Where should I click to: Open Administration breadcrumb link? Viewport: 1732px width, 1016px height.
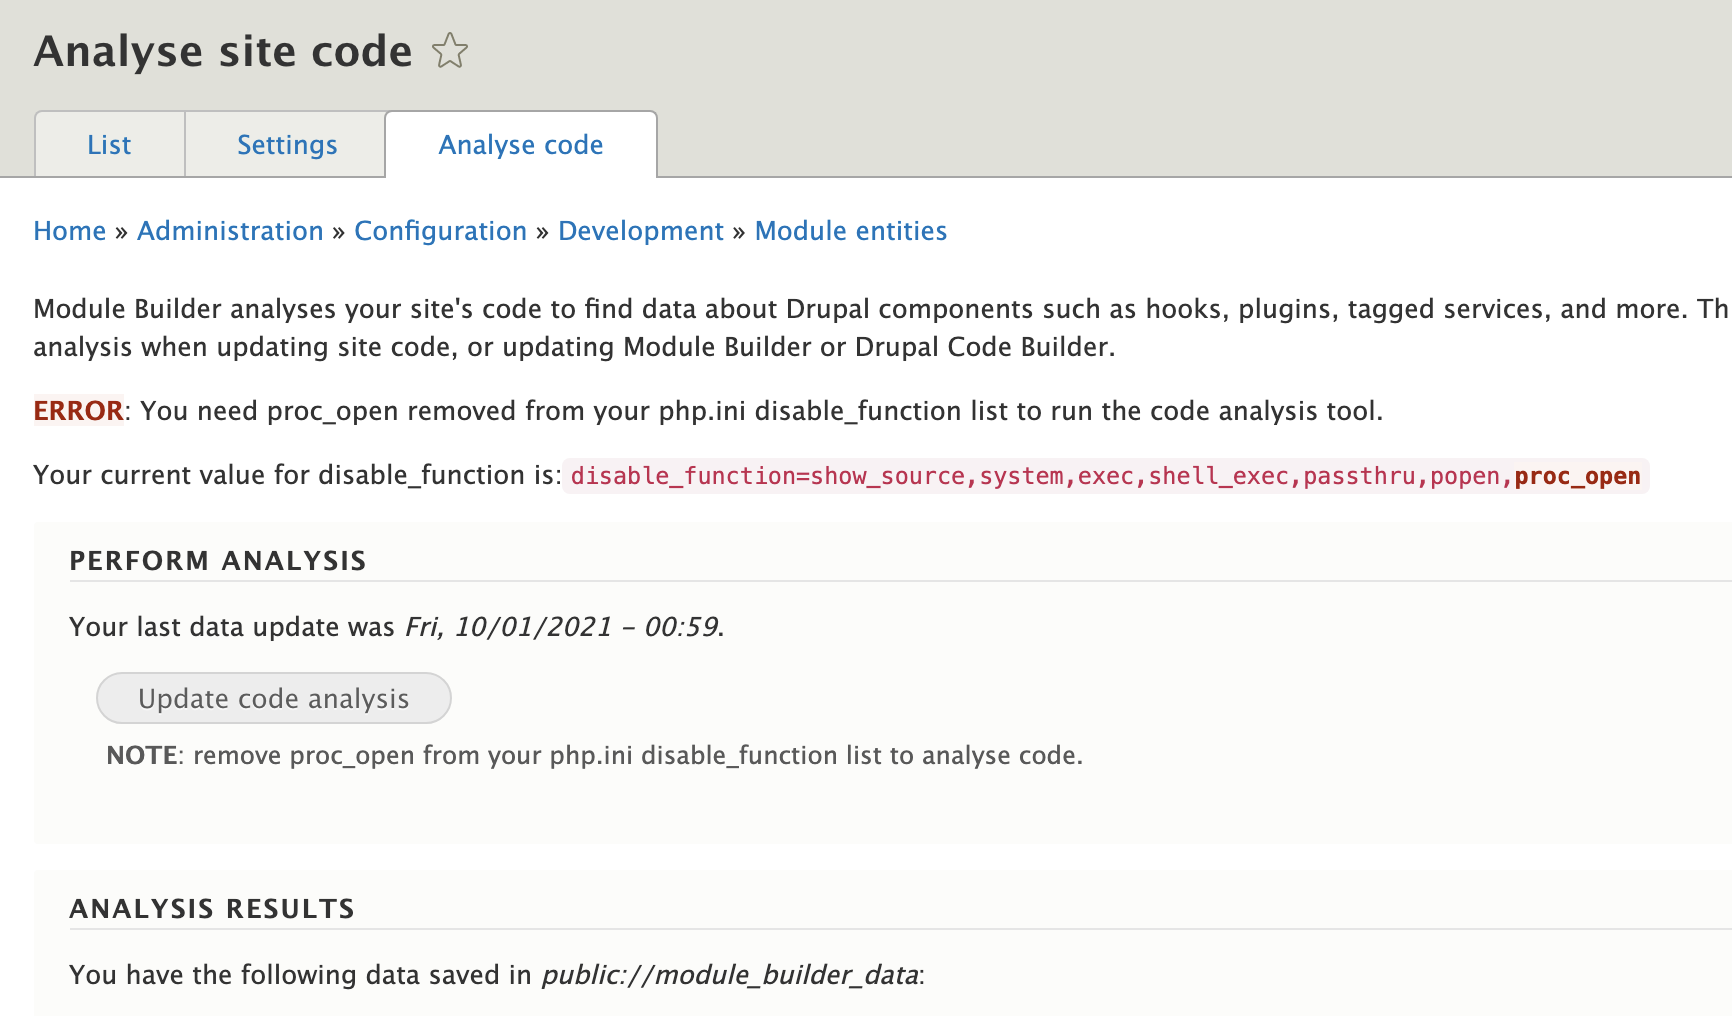pyautogui.click(x=230, y=231)
